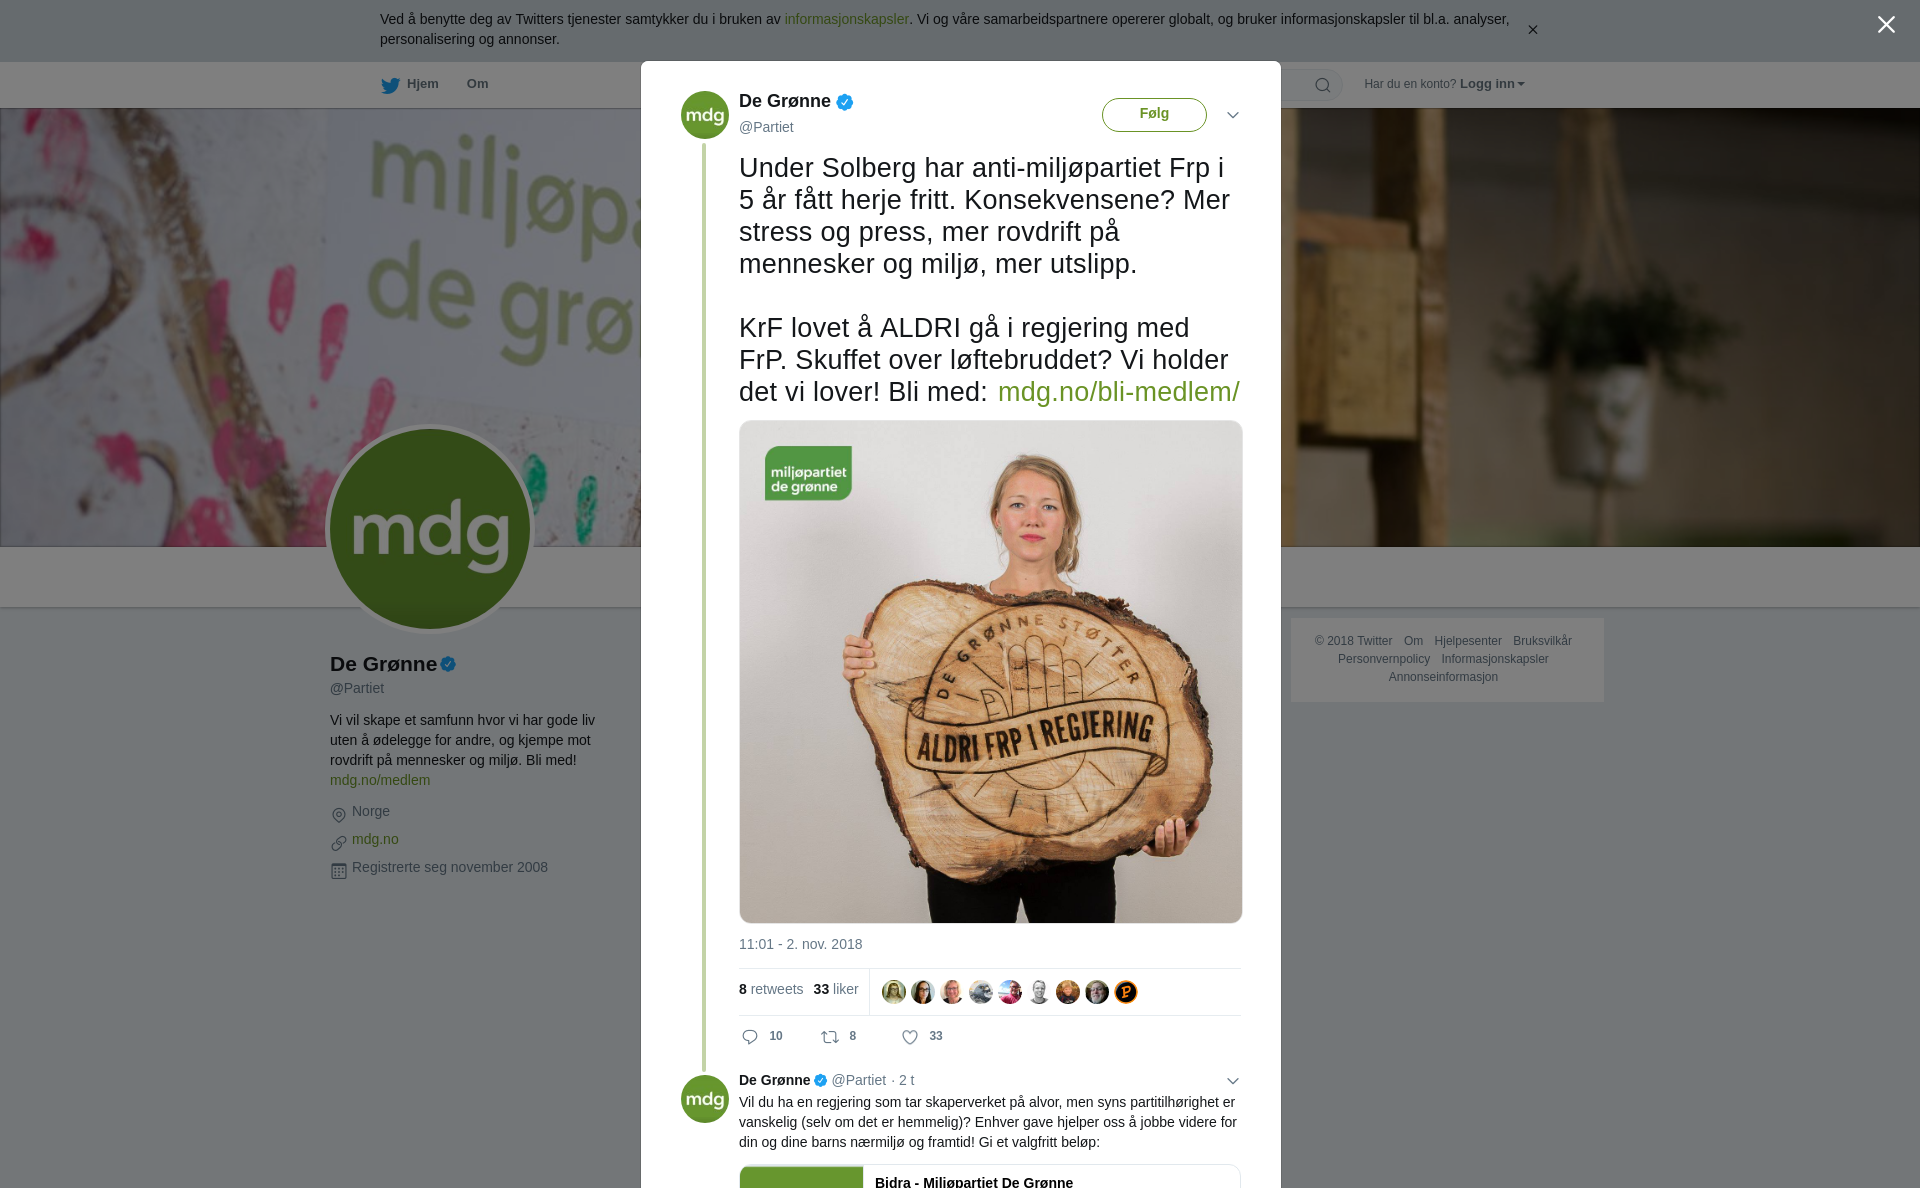1920x1188 pixels.
Task: Open the Hjem menu item
Action: click(x=423, y=84)
